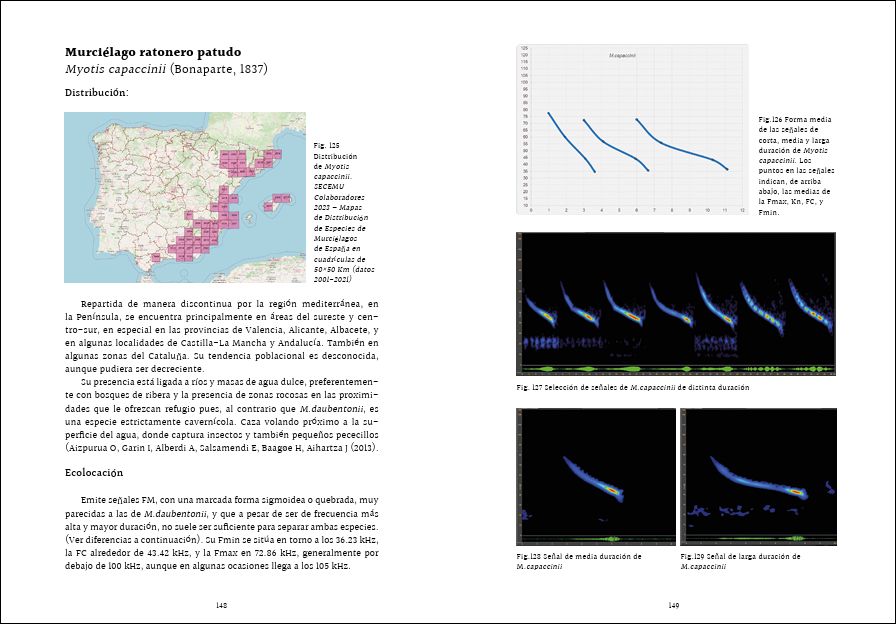This screenshot has height=624, width=896.
Task: Click page number 149
Action: pos(674,605)
